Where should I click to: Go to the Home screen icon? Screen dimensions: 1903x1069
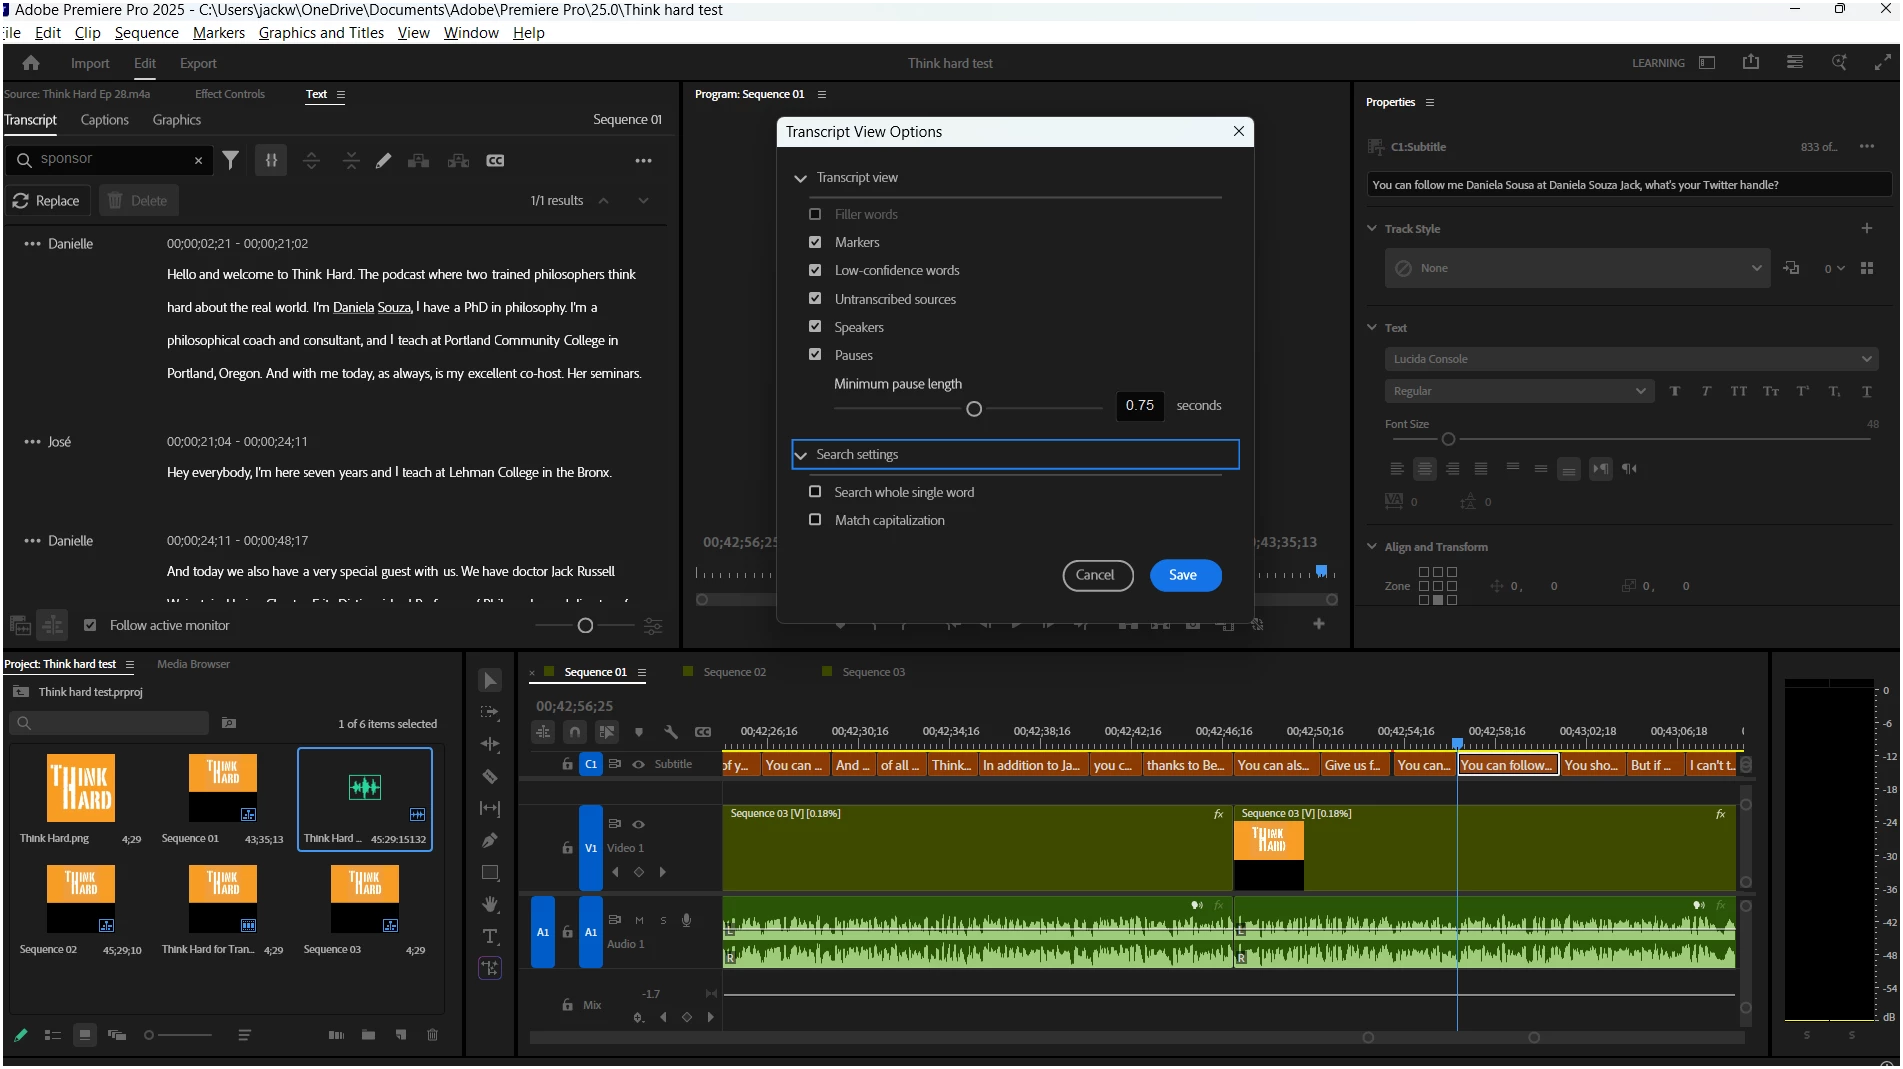pos(31,63)
